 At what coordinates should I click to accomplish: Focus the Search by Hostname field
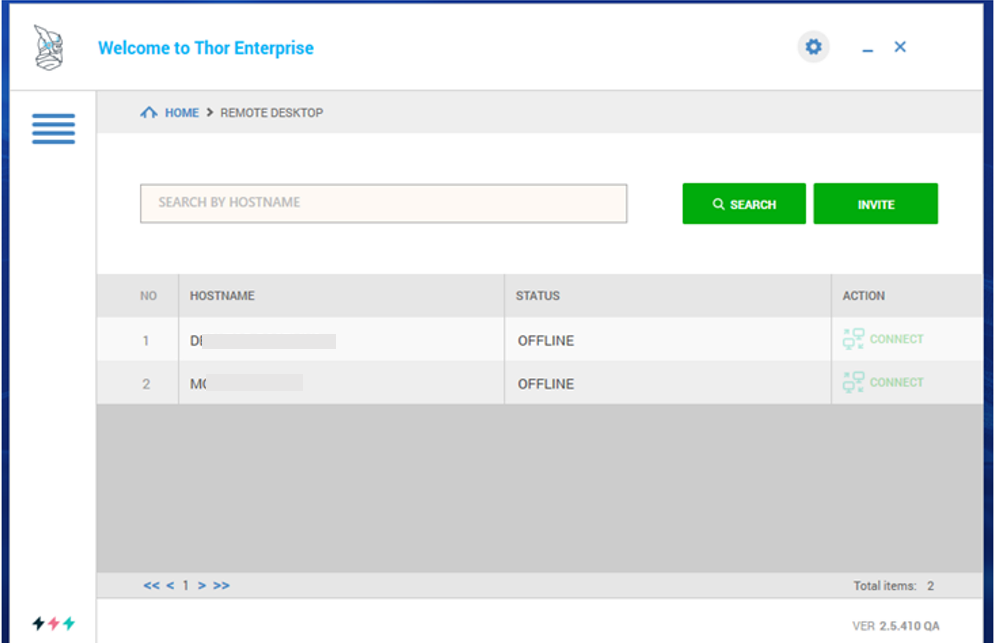[383, 204]
